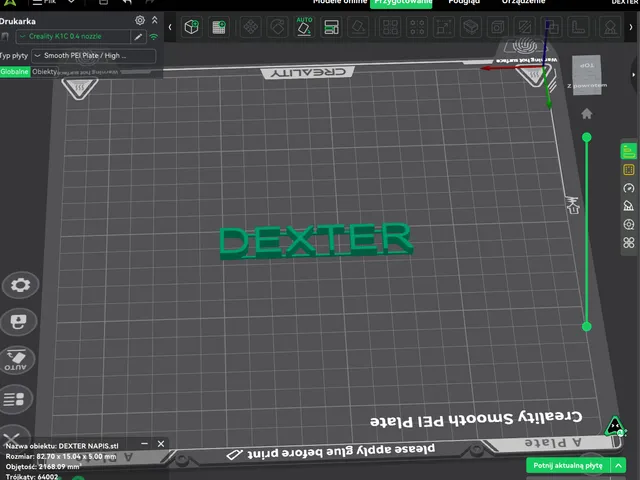Click the target circle icon in right sidebar
Image resolution: width=640 pixels, height=480 pixels.
629,224
